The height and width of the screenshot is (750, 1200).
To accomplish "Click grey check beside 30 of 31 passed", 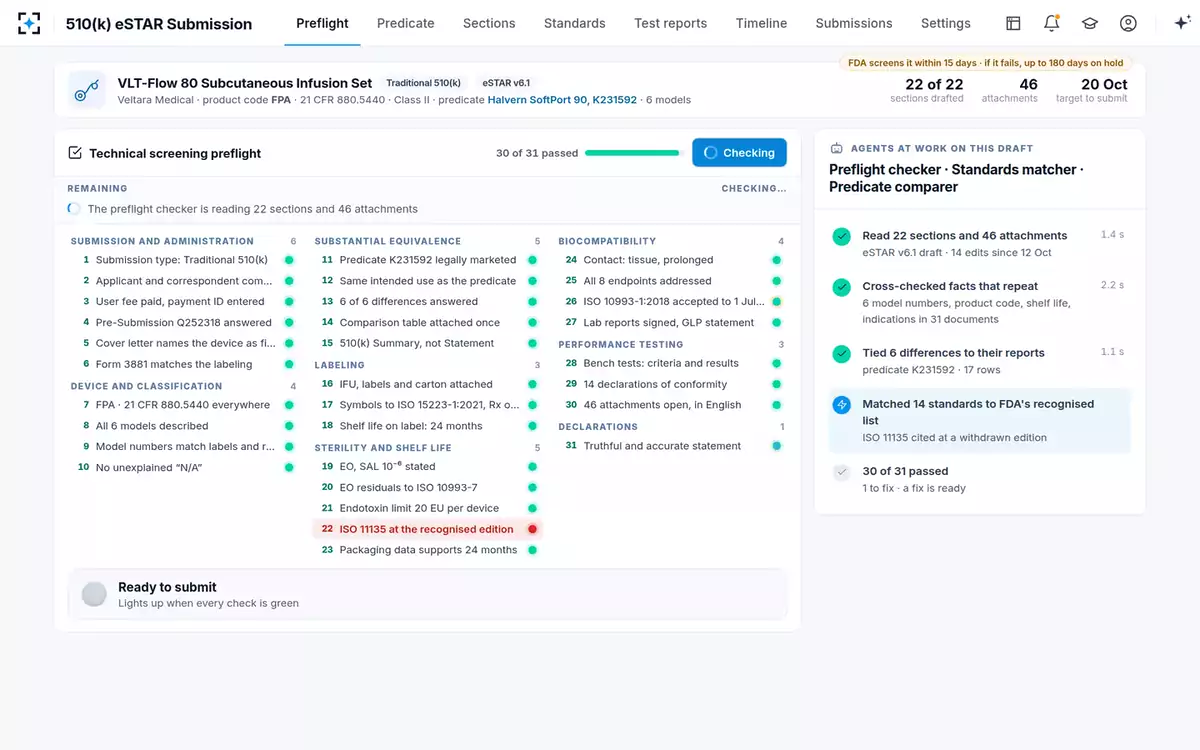I will [842, 472].
